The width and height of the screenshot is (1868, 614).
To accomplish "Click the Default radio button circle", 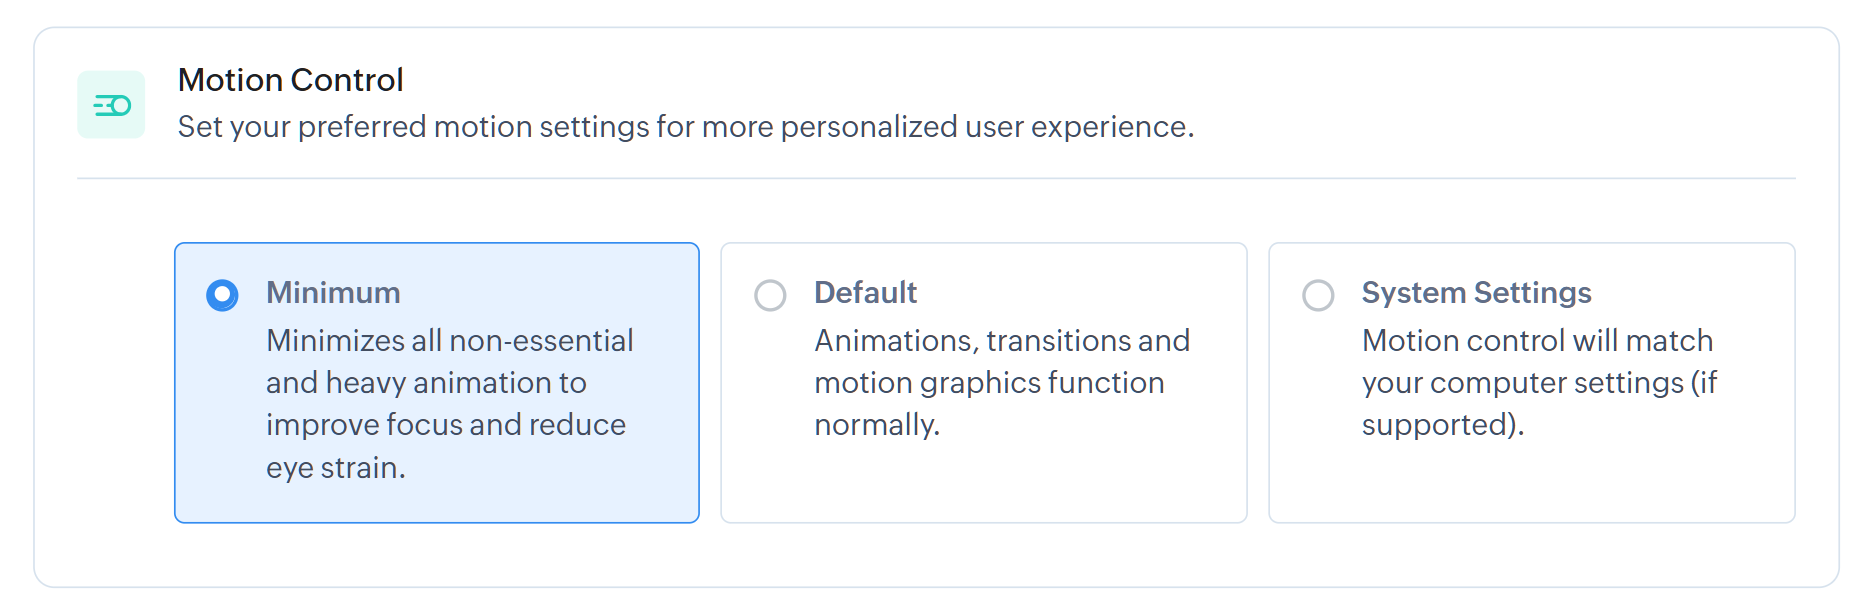I will (771, 295).
